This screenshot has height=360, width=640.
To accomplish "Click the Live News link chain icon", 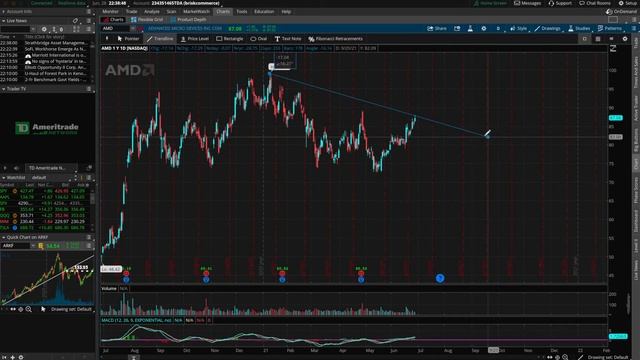I will 75,20.
